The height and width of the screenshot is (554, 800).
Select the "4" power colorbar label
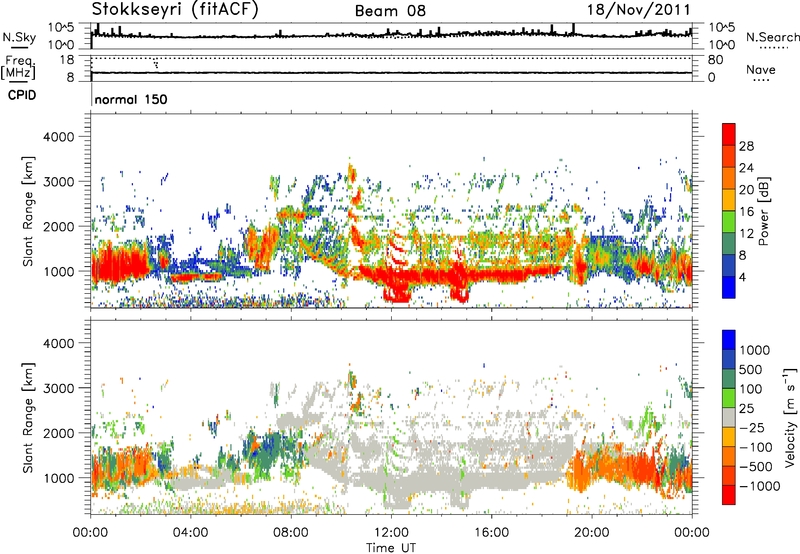coord(742,277)
